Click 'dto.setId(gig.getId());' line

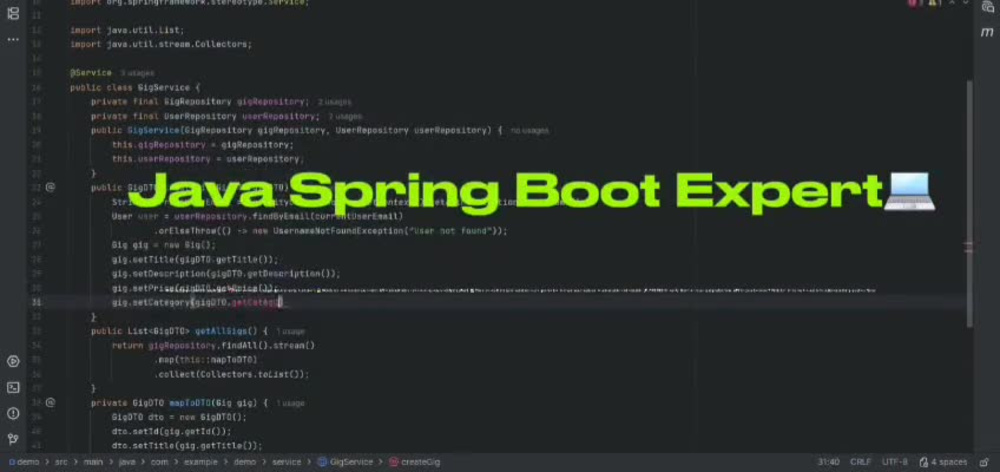point(172,432)
